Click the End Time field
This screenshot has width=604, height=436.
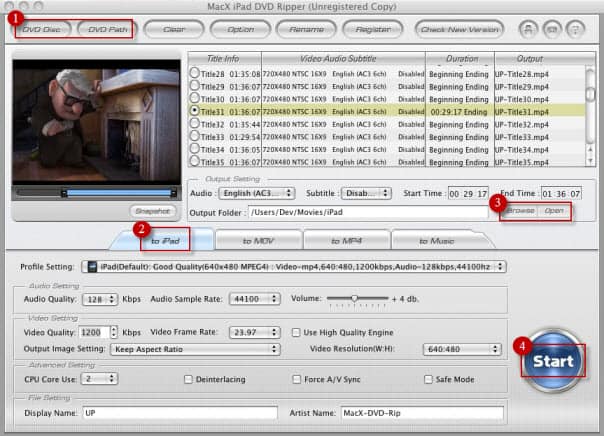pos(561,193)
